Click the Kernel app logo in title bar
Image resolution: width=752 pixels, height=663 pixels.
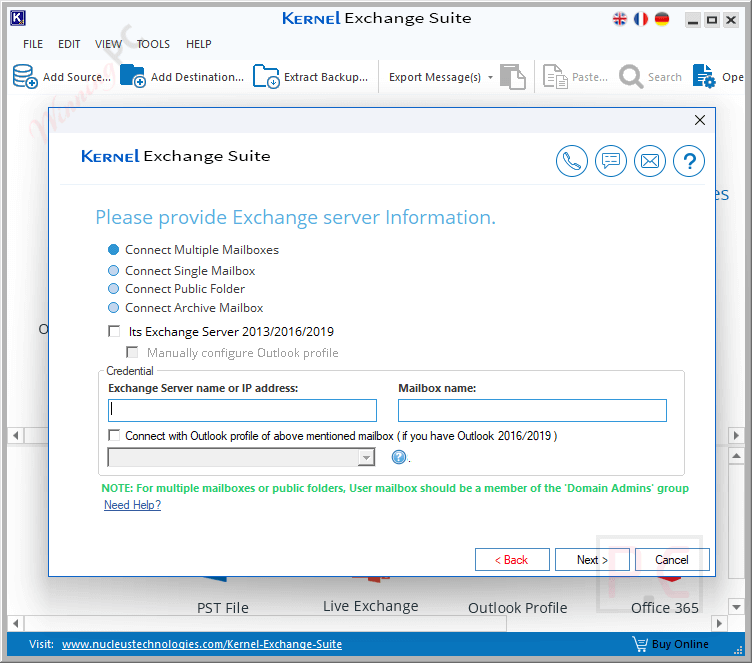(x=18, y=18)
